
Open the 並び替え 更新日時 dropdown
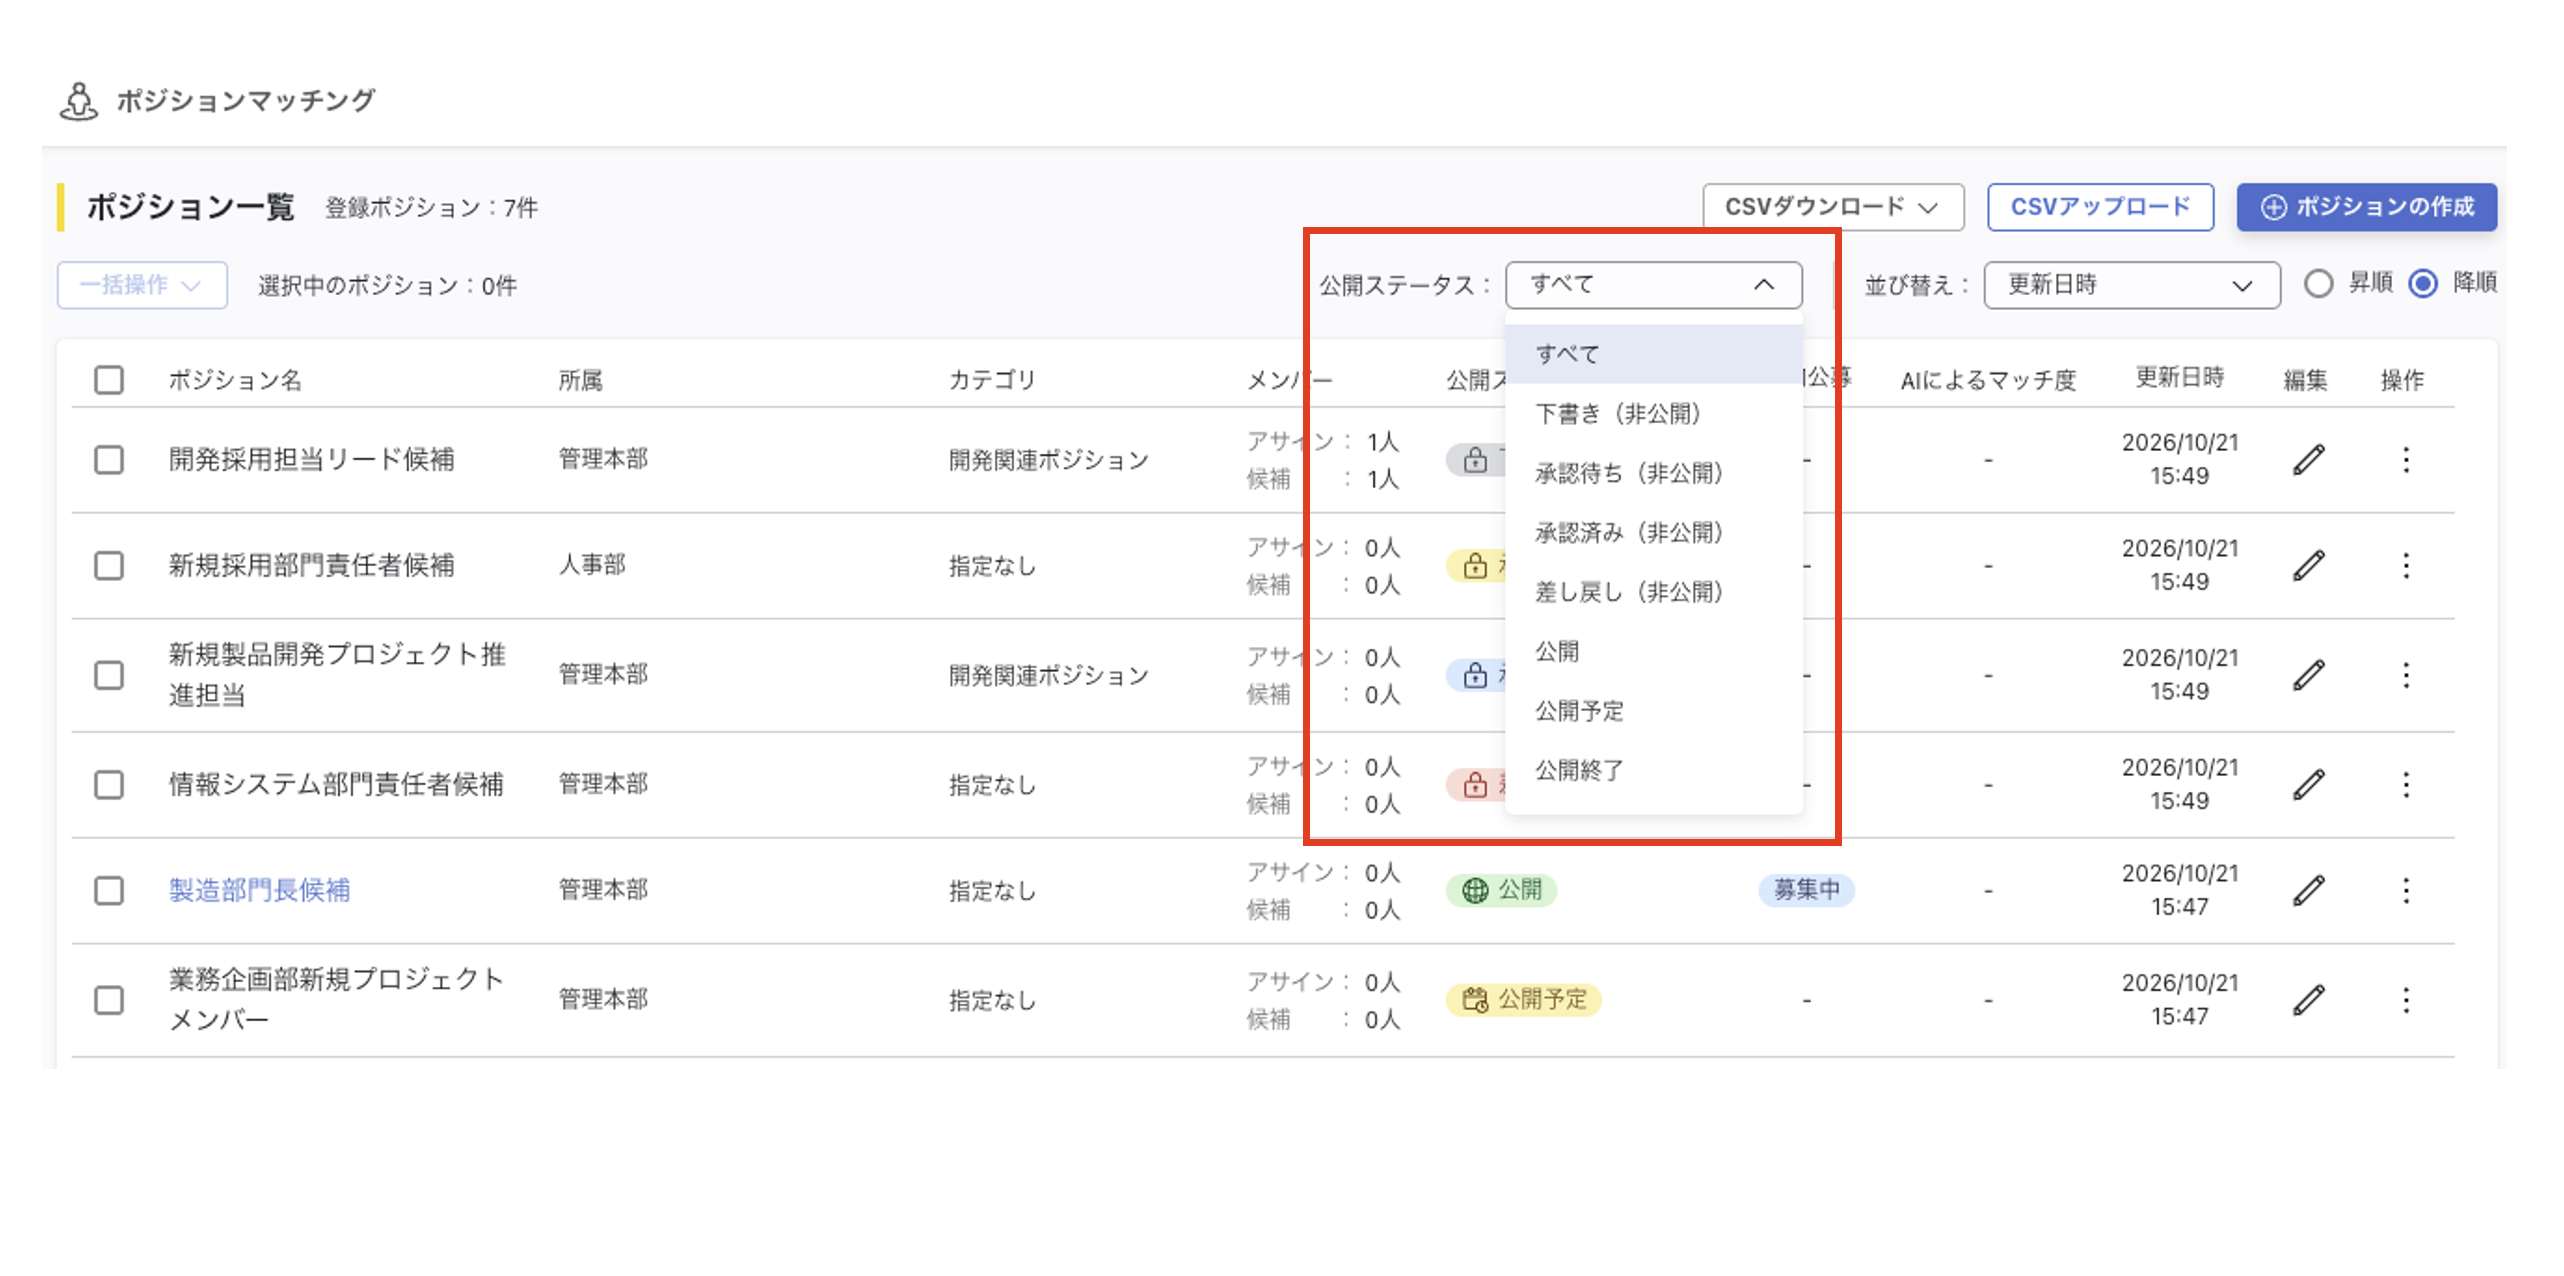click(2131, 285)
